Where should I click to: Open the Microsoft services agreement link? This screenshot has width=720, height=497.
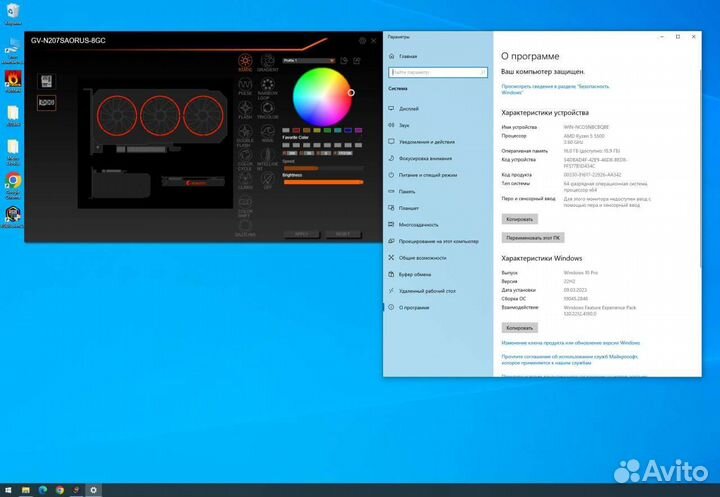coord(569,359)
